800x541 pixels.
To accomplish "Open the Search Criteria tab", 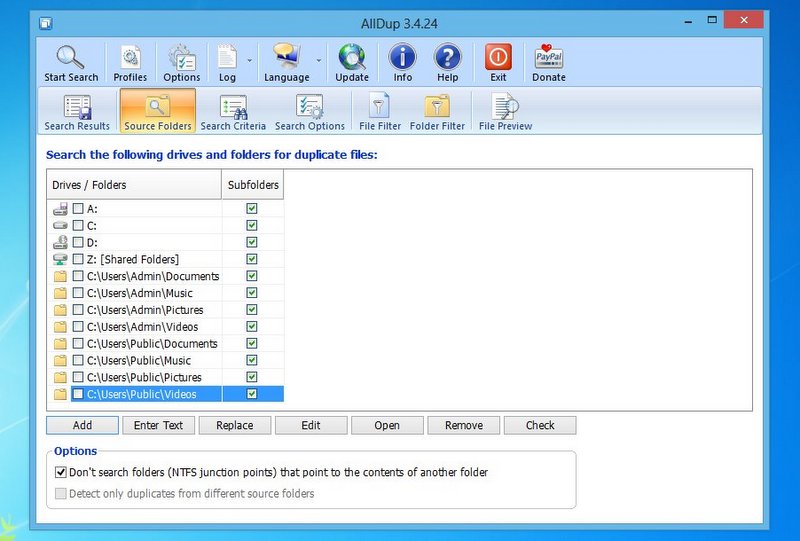I will click(x=233, y=111).
